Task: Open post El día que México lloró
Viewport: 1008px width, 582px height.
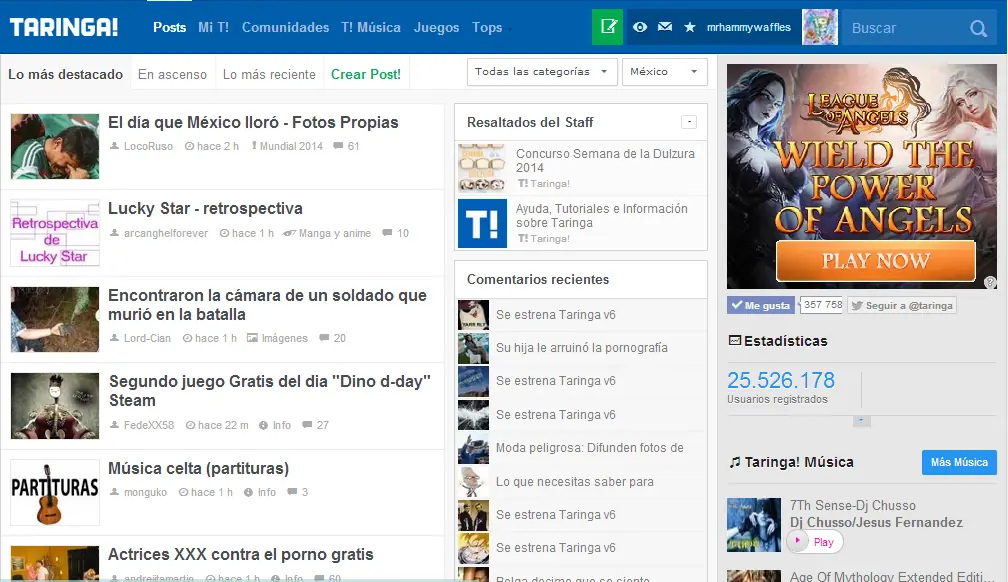Action: pos(253,122)
